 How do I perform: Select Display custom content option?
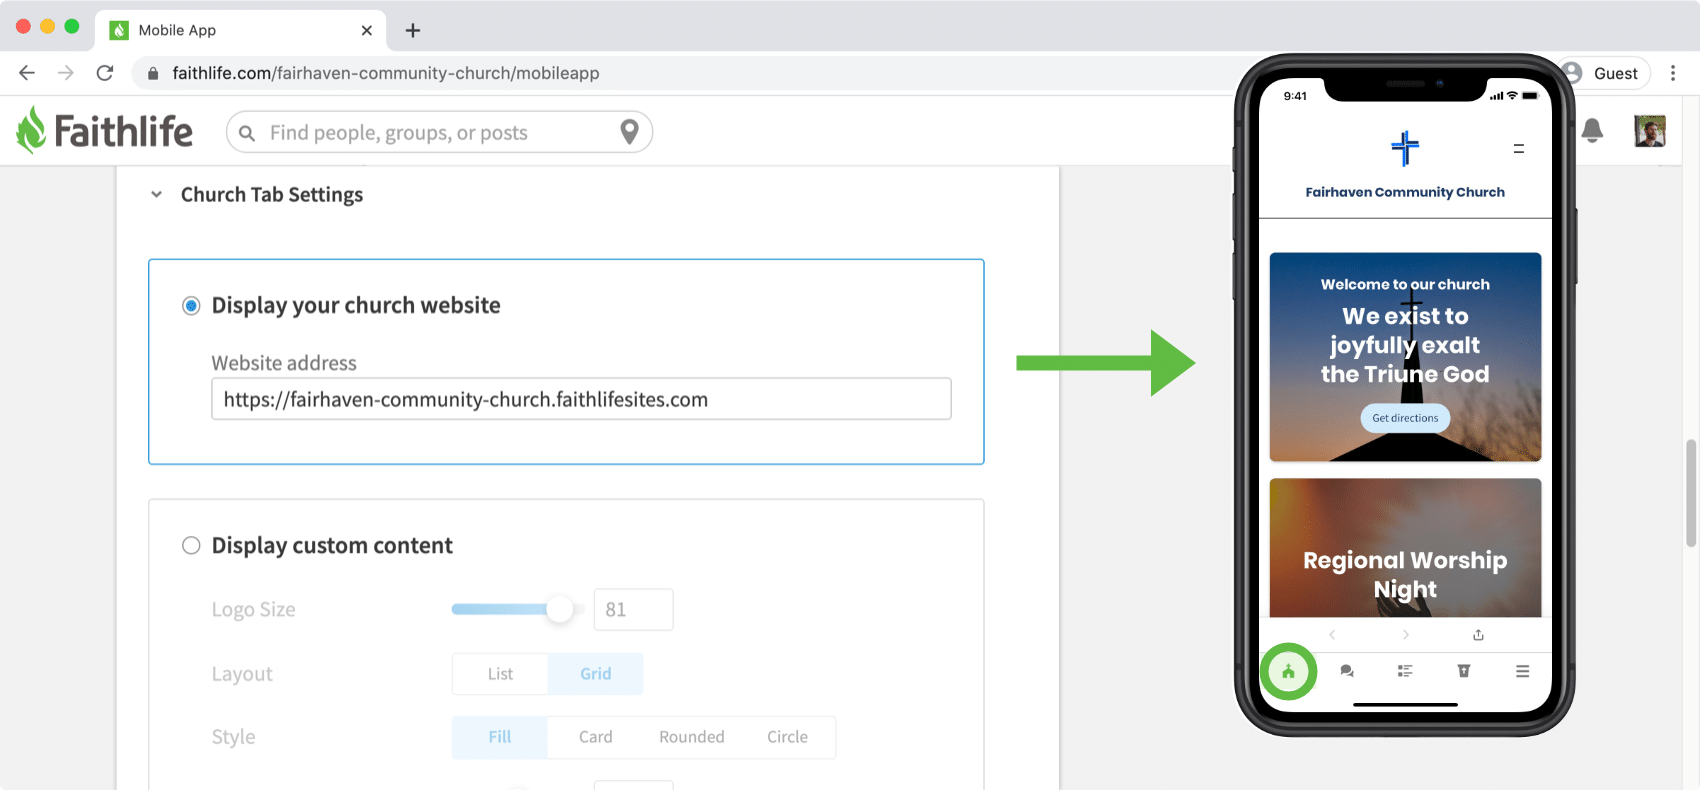pyautogui.click(x=191, y=546)
